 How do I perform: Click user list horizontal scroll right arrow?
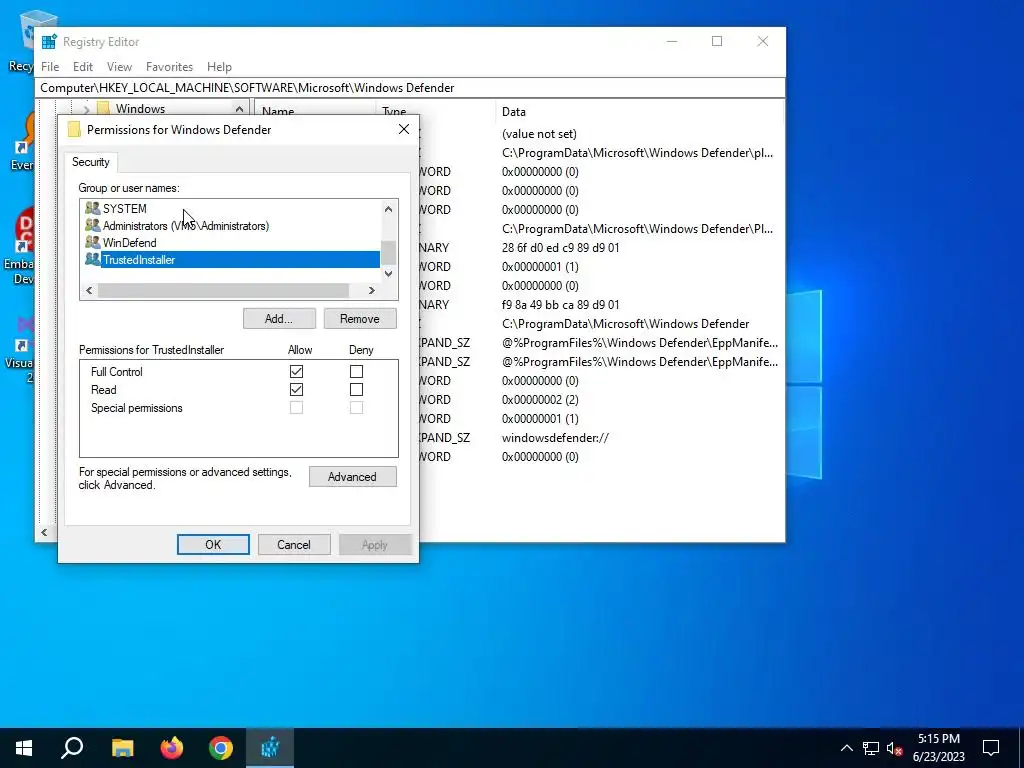[372, 291]
